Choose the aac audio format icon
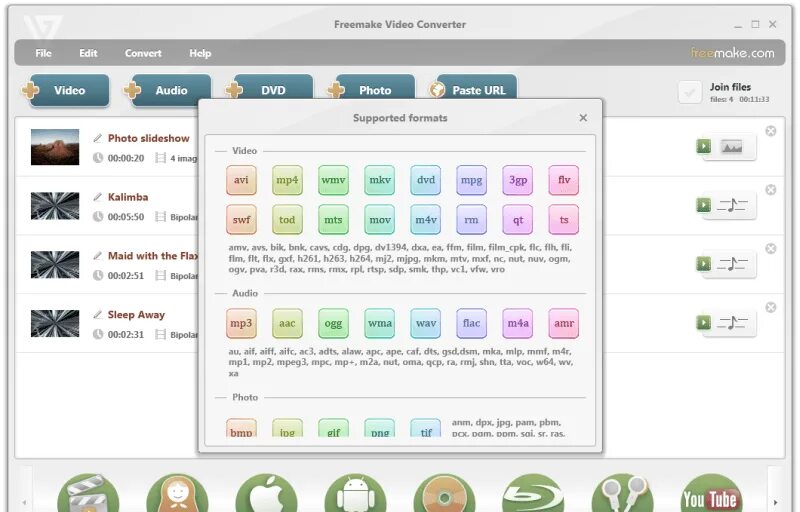Screen dimensions: 800x512 [x=287, y=323]
